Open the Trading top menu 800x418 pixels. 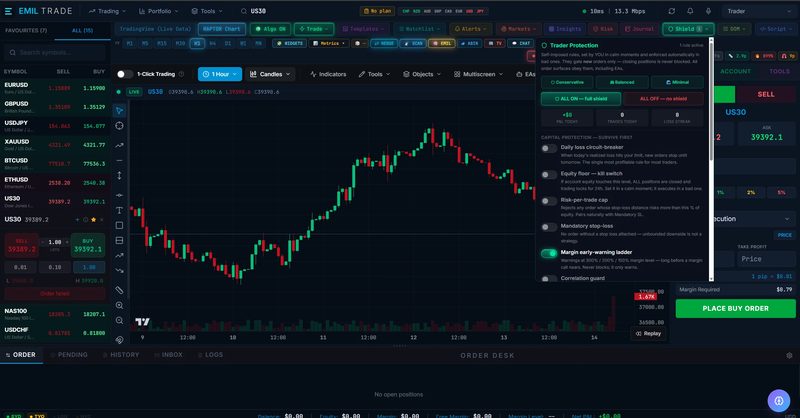107,11
